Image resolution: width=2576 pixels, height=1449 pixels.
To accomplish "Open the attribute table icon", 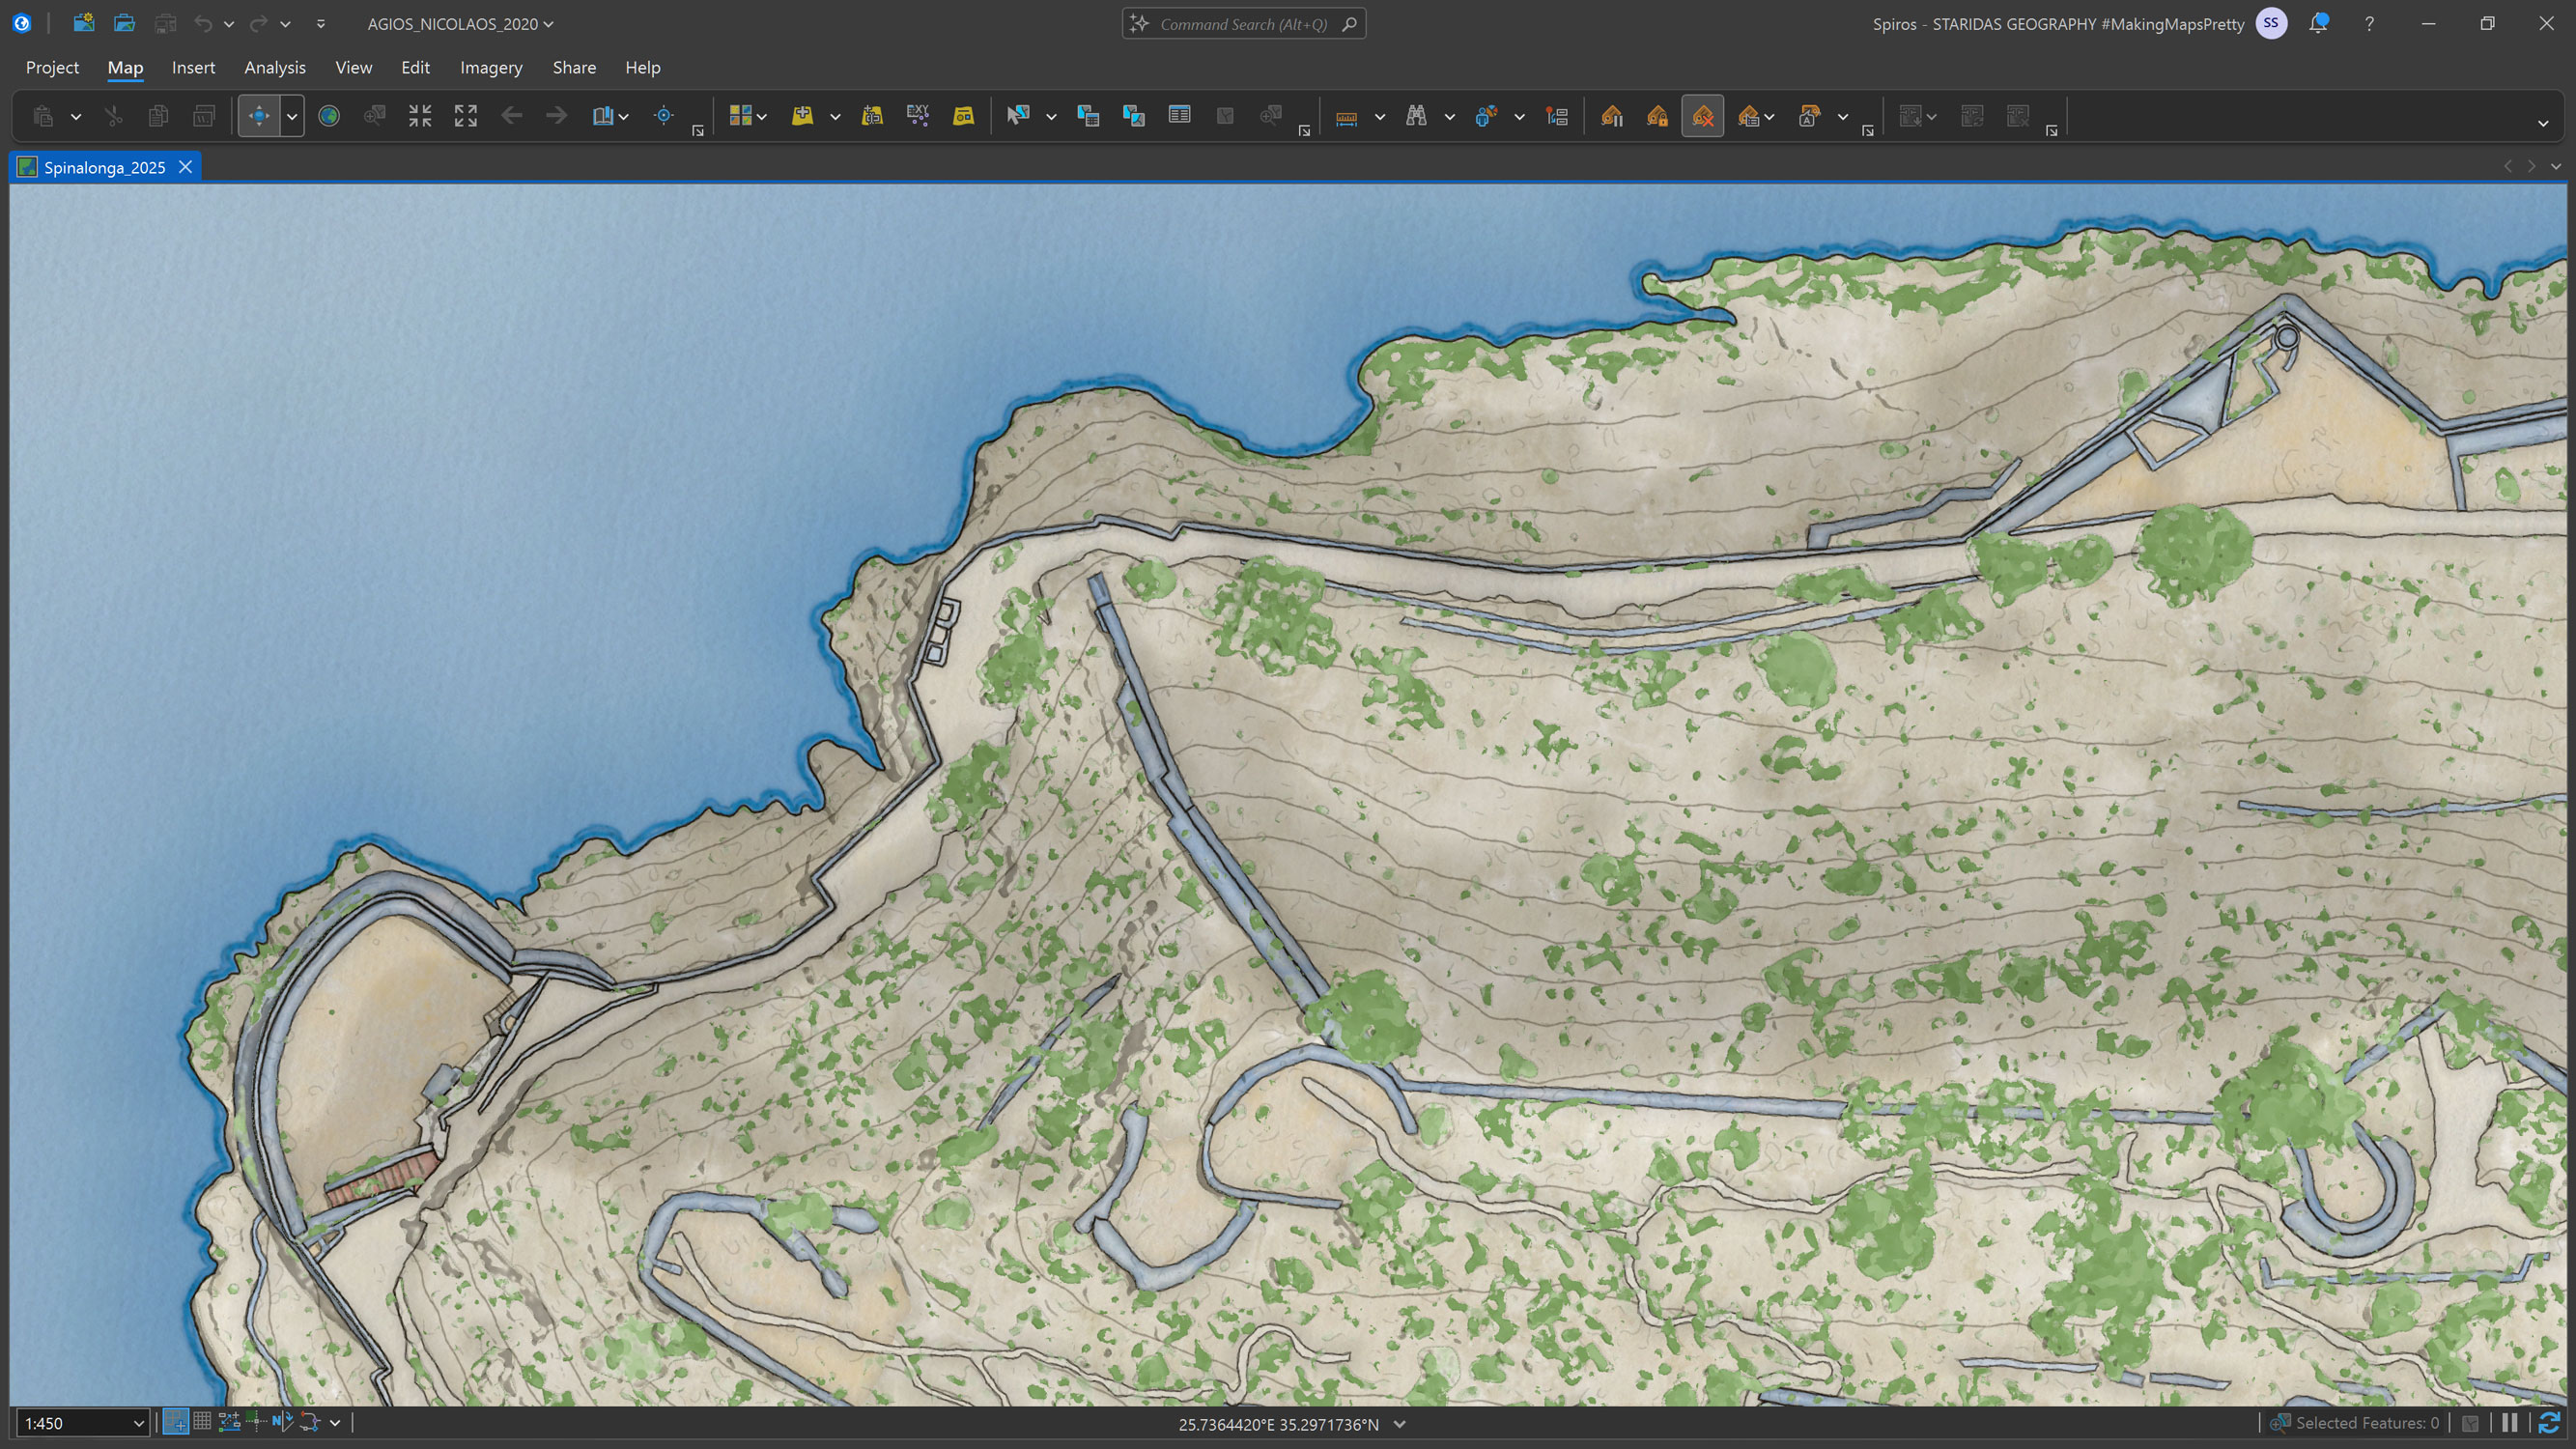I will coord(1179,115).
